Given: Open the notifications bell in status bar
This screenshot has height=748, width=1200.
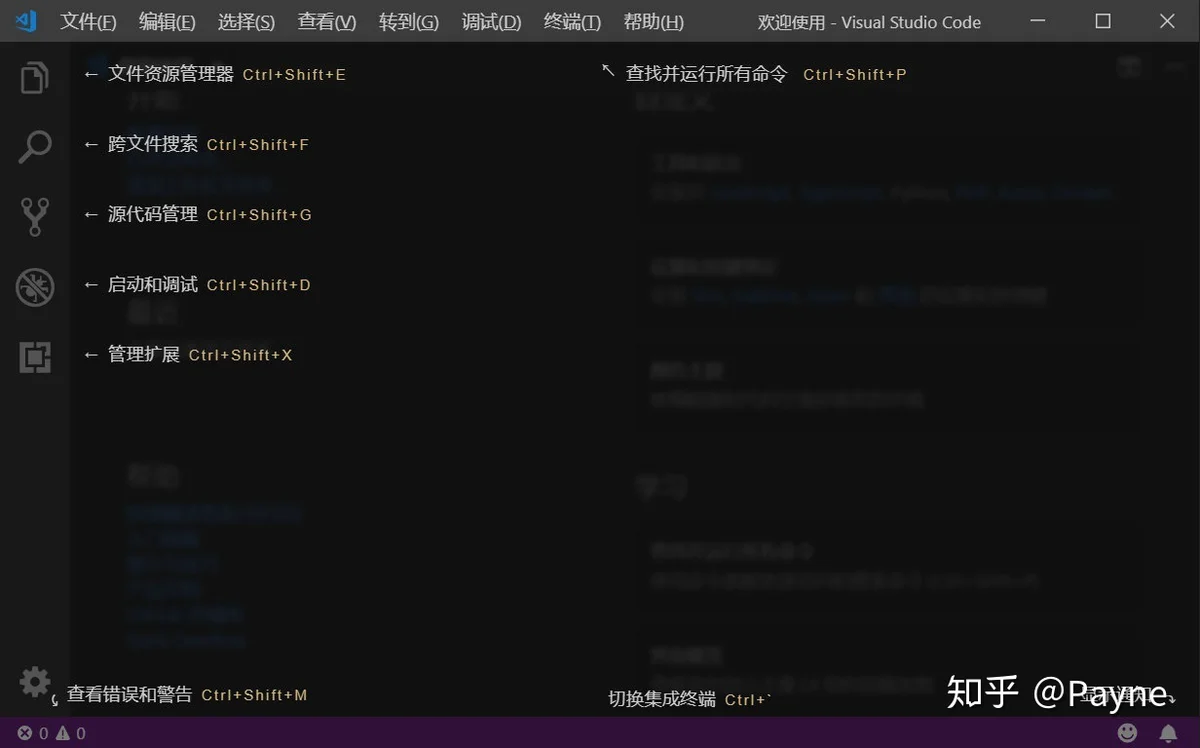Looking at the screenshot, I should coord(1167,733).
